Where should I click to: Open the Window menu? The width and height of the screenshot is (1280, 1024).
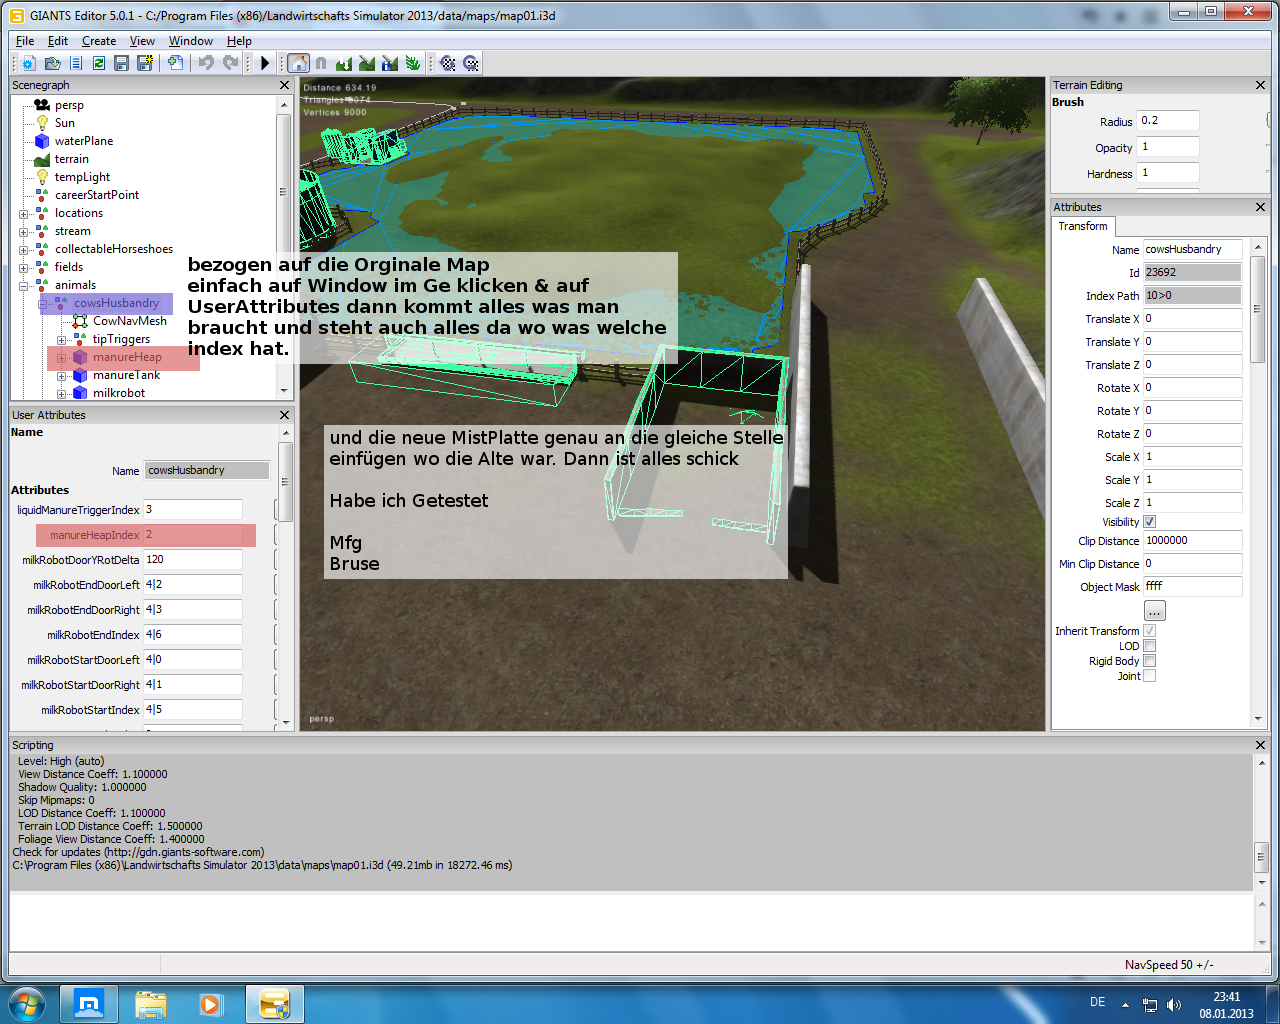tap(190, 41)
